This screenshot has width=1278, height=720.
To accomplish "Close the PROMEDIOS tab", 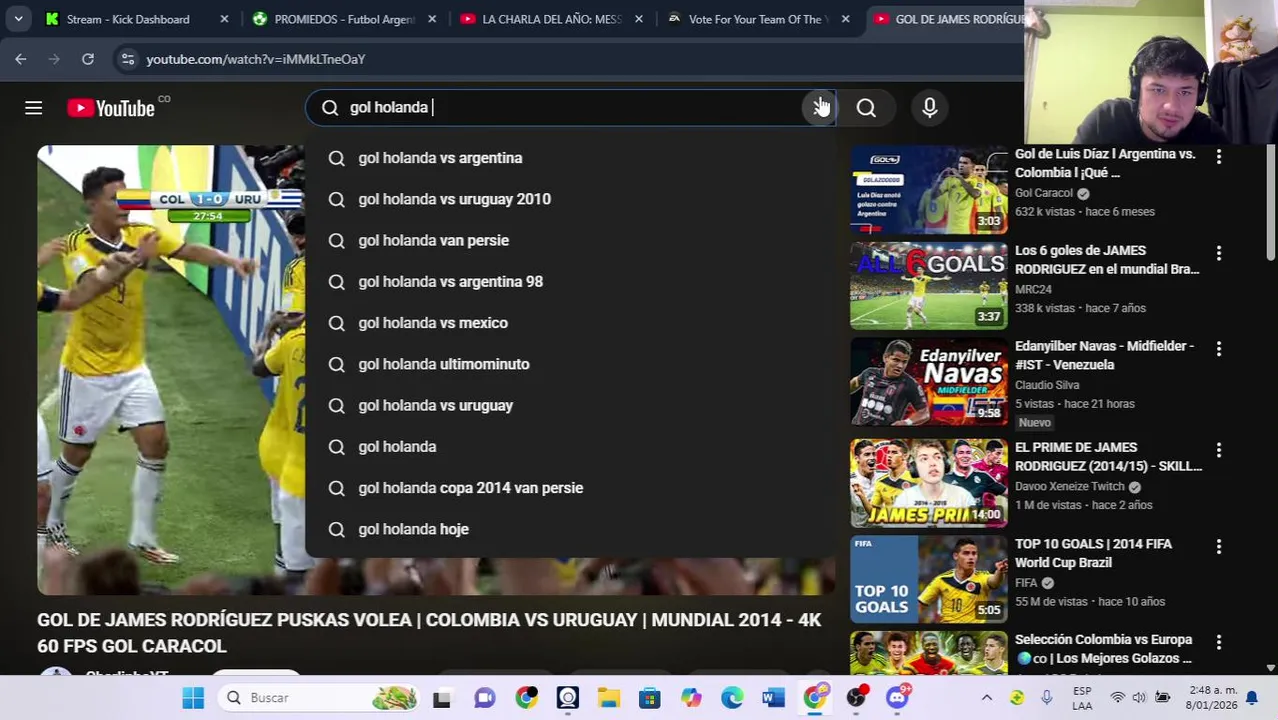I will click(x=432, y=19).
